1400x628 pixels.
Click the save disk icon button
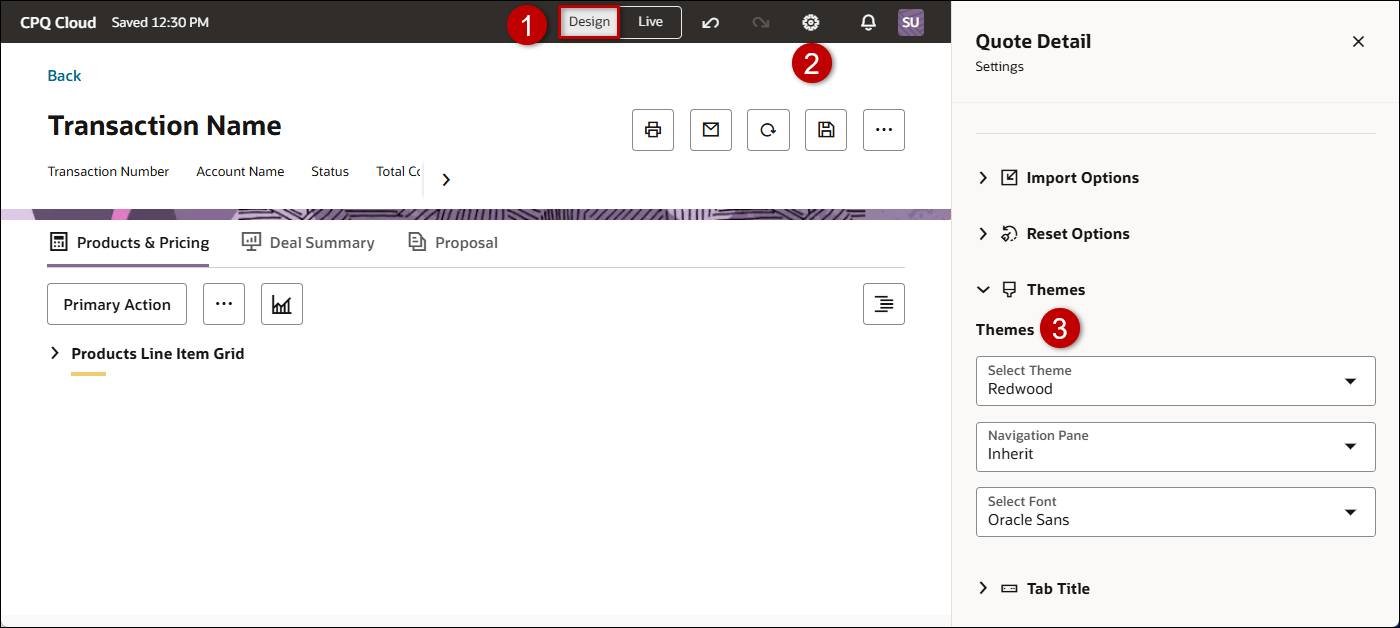826,130
